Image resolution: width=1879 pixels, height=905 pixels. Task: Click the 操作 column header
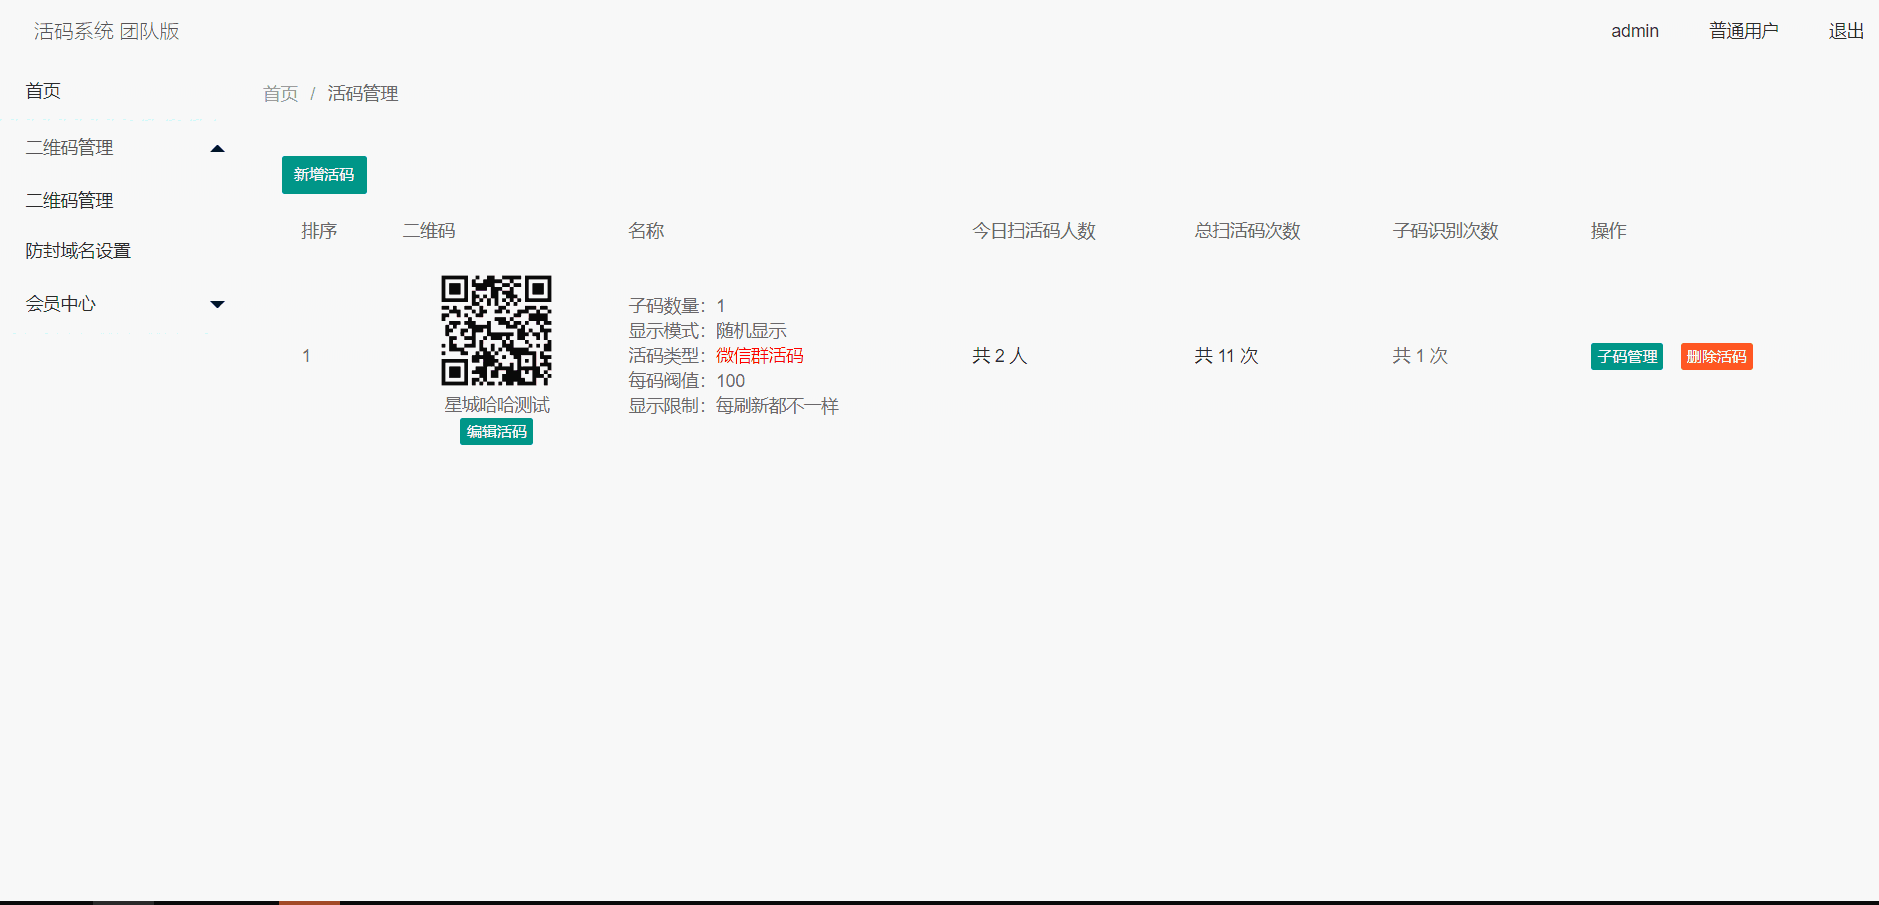(x=1609, y=231)
